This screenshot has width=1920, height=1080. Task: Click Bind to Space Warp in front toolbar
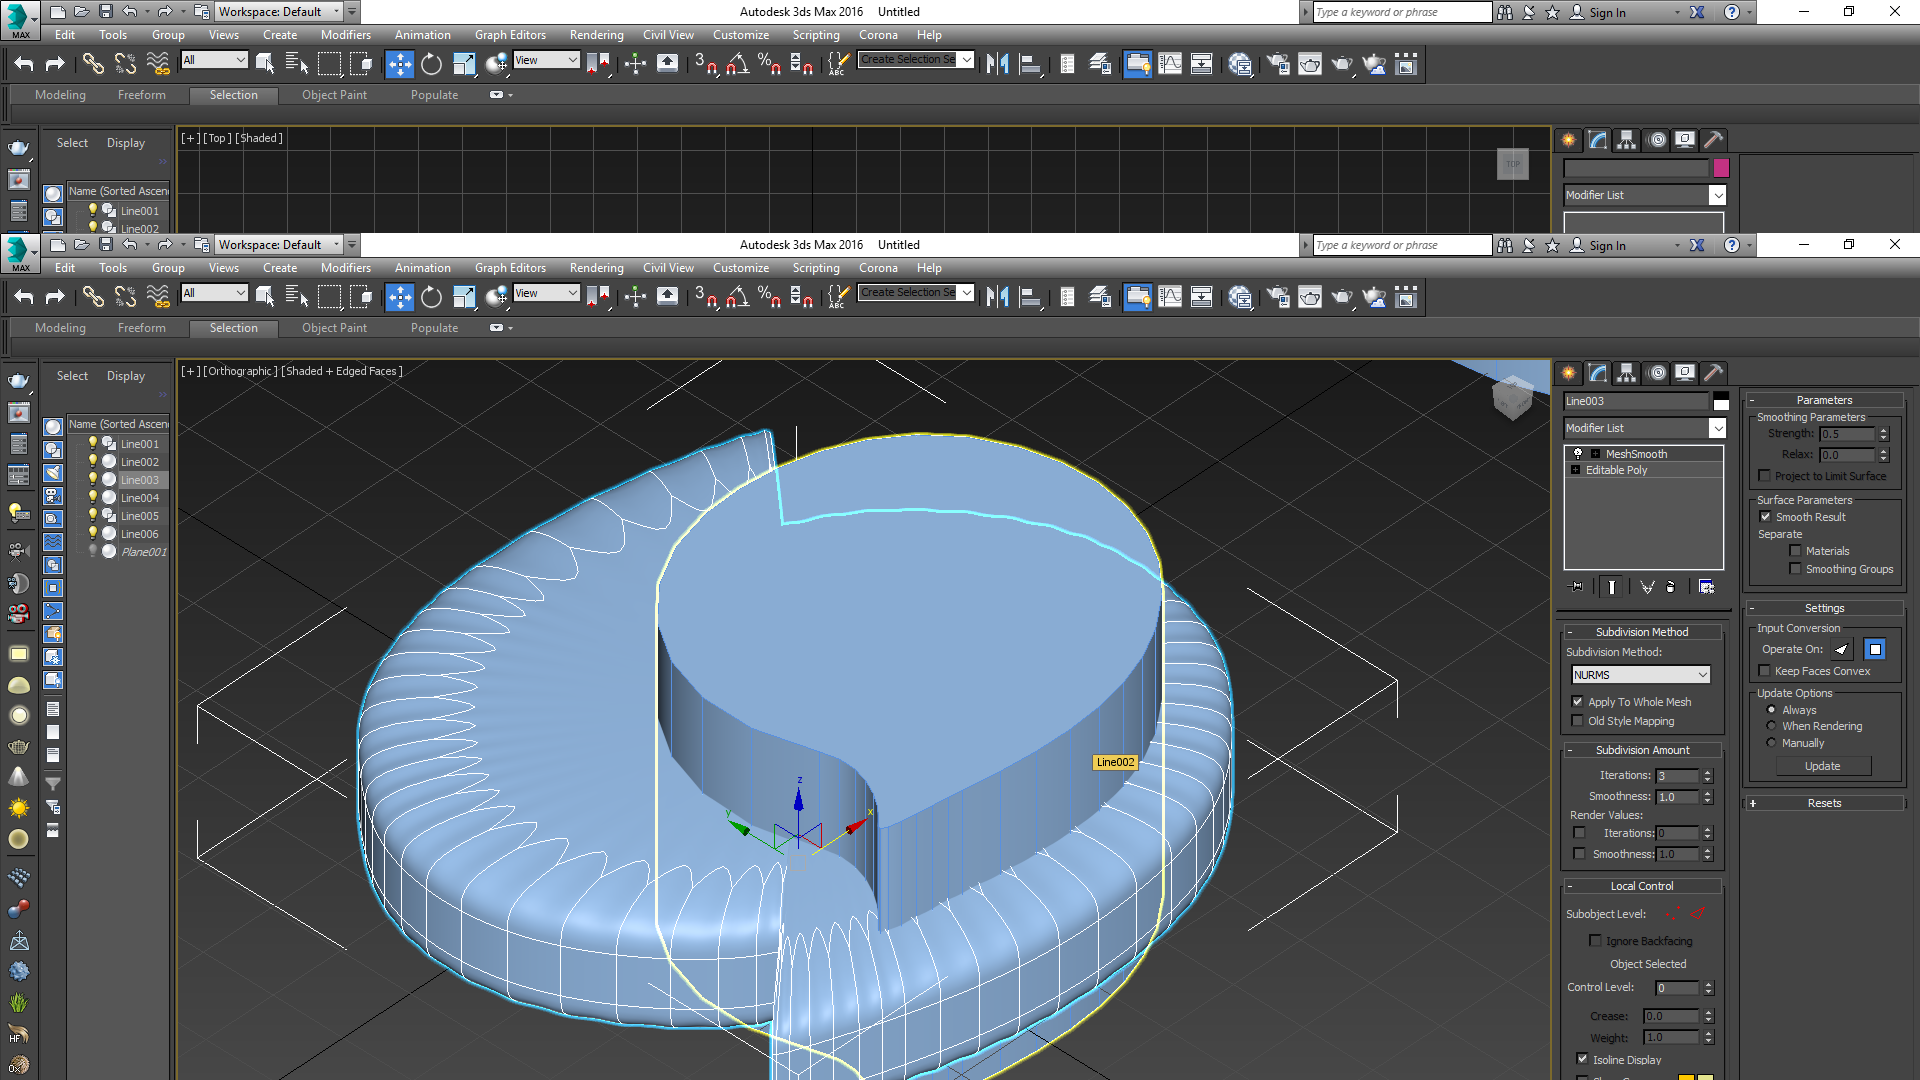pos(158,297)
